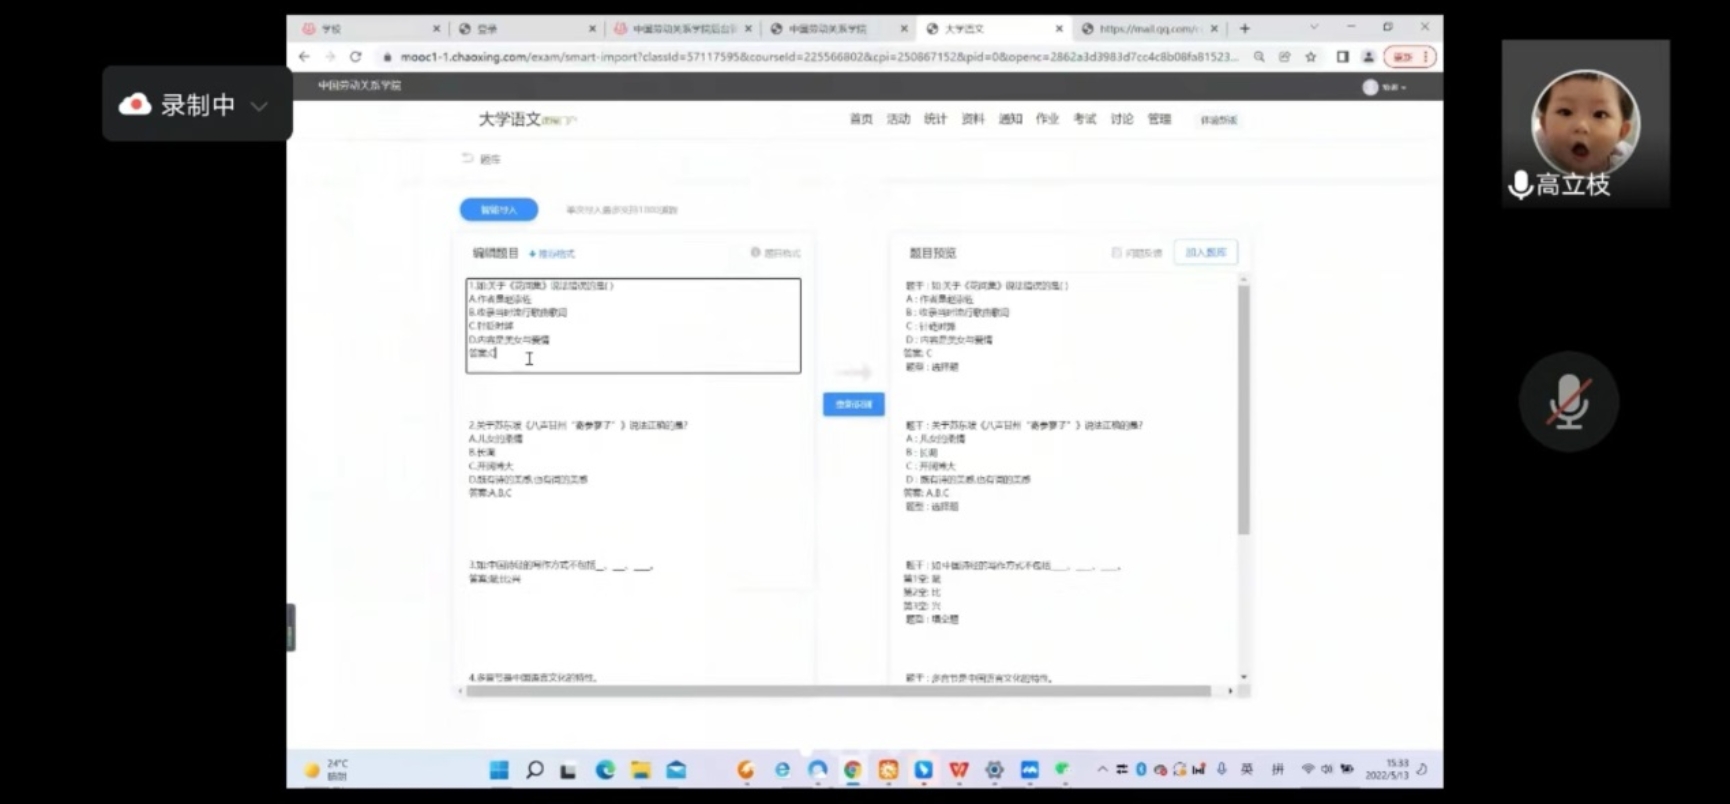Open the browser profile icon
Screen dimensions: 1730x804
1369,57
